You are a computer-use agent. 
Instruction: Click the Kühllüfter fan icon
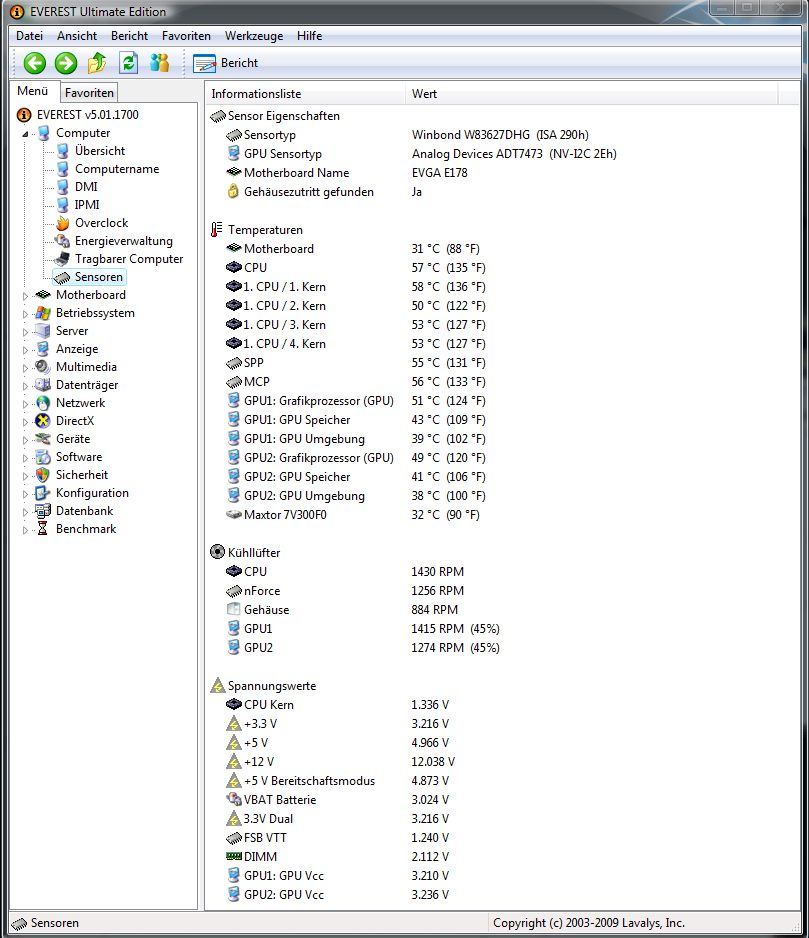tap(217, 552)
